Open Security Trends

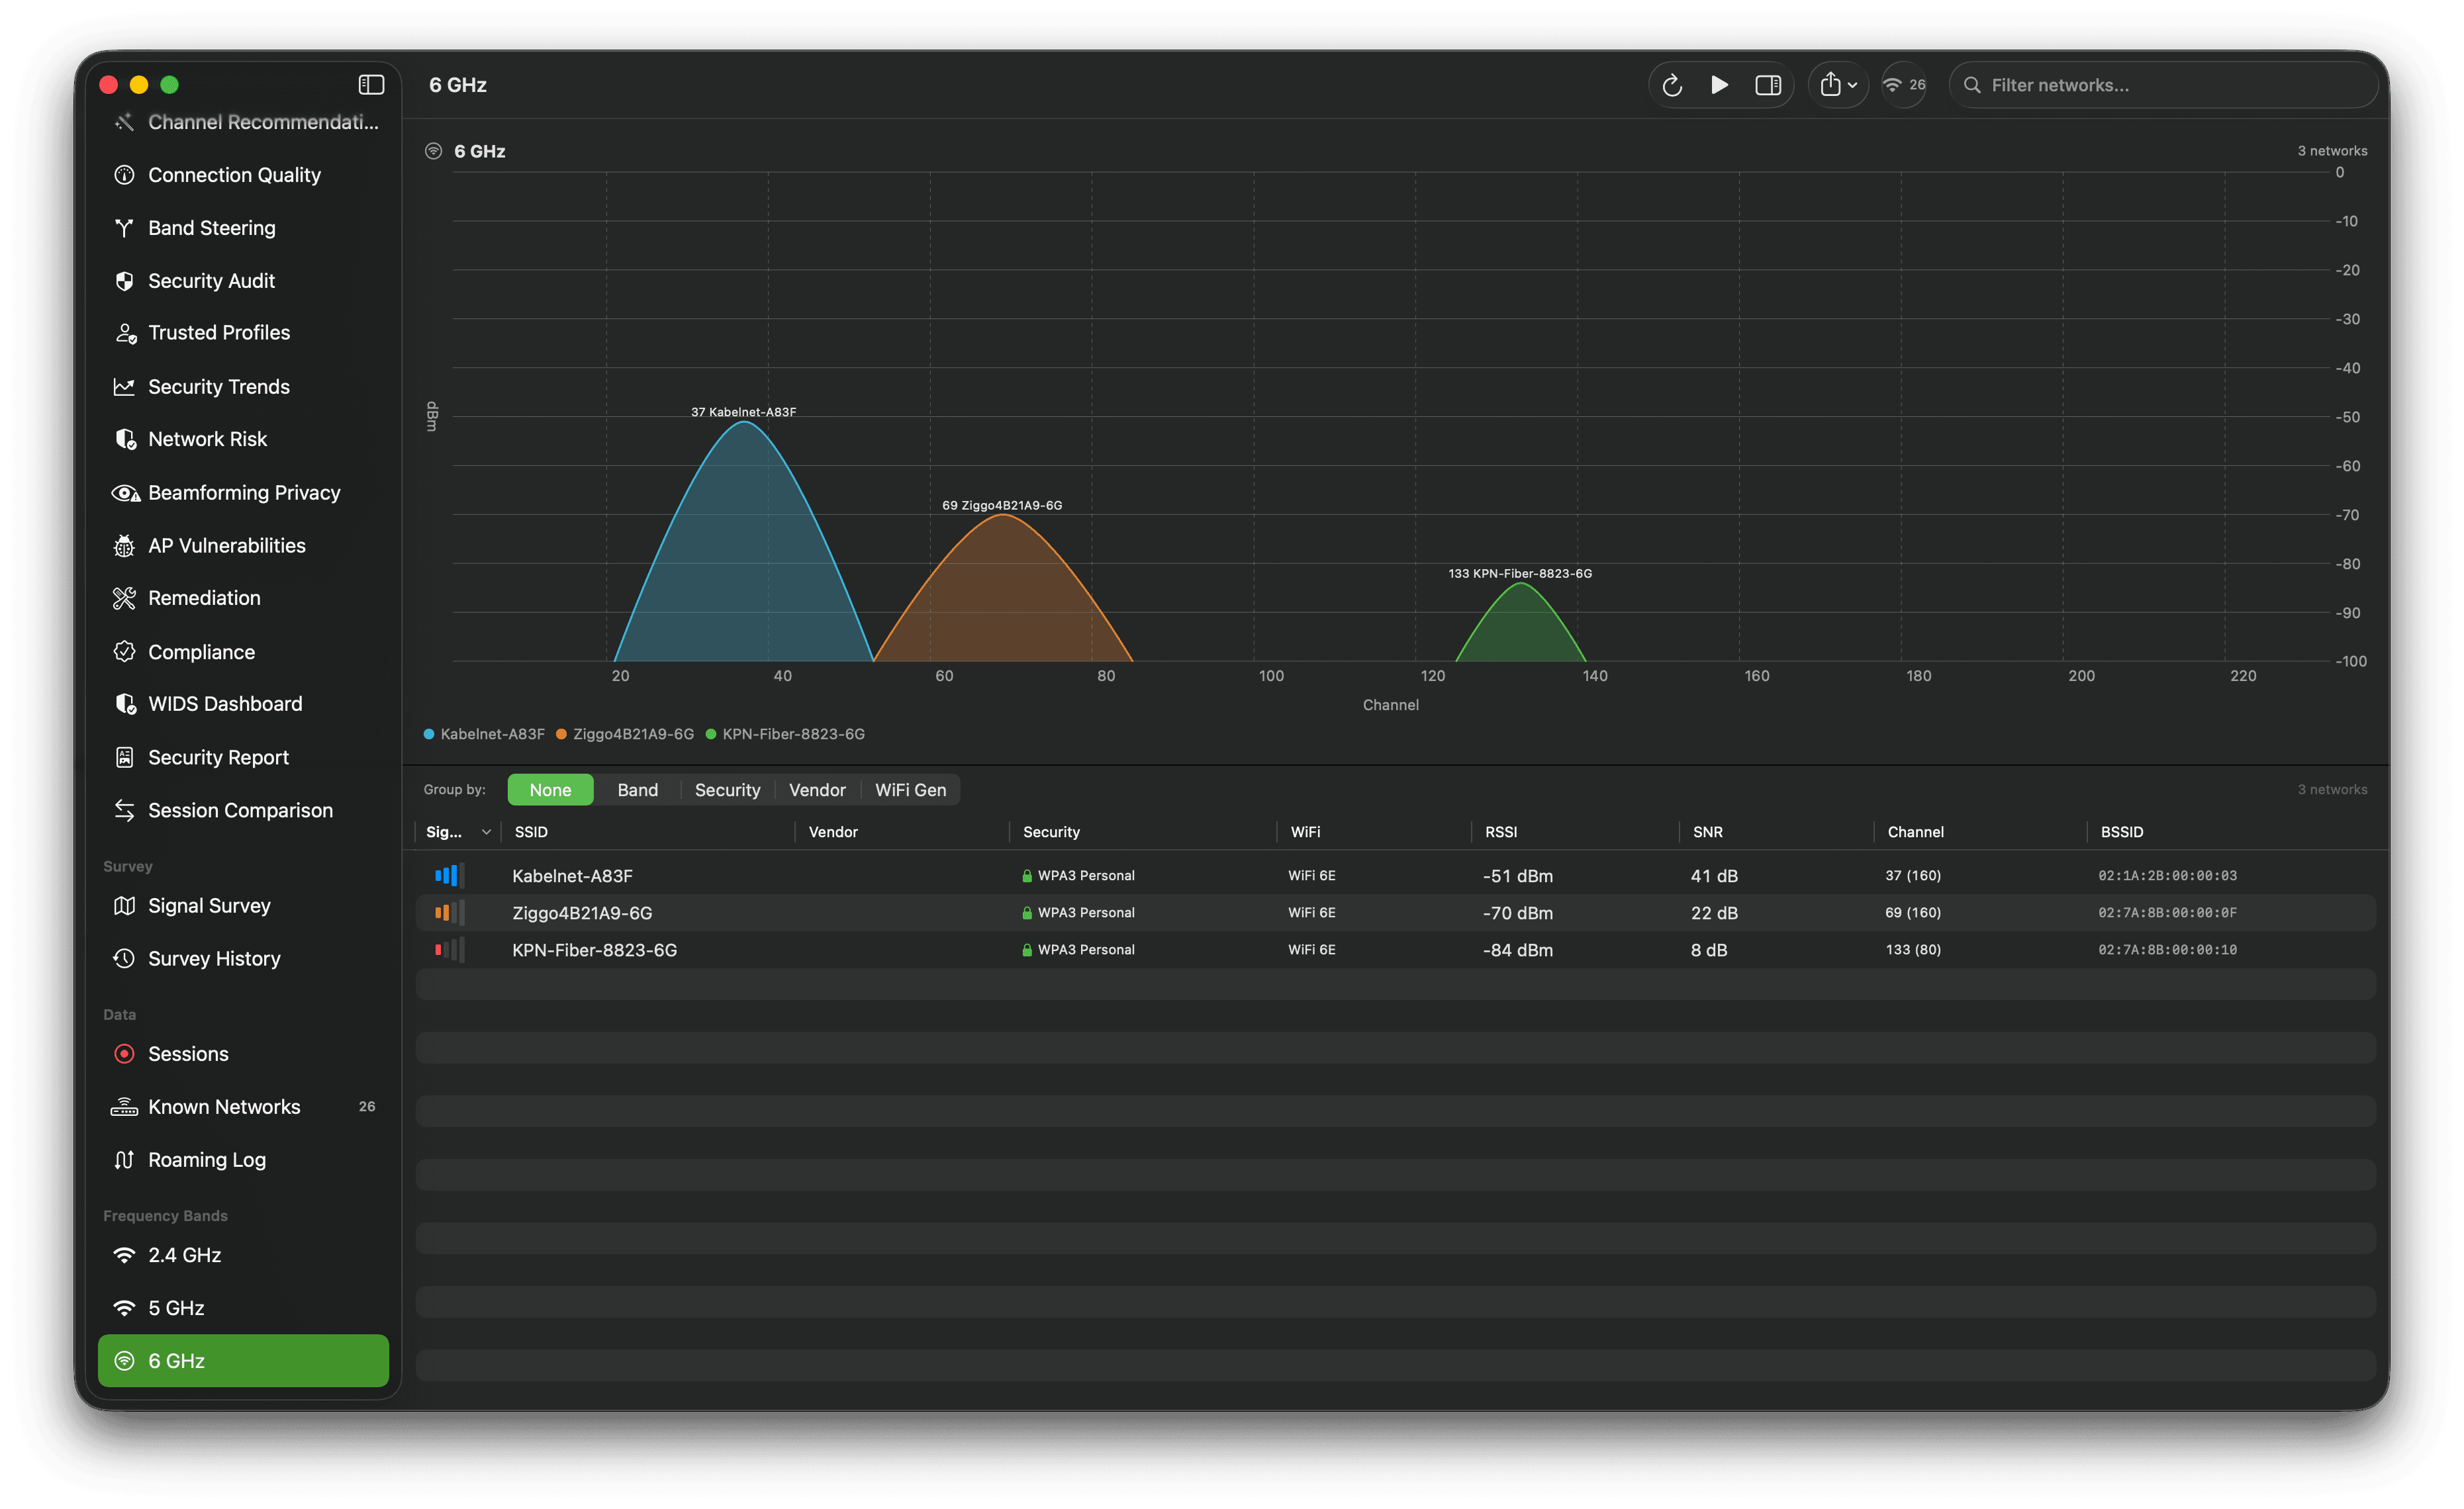coord(244,387)
